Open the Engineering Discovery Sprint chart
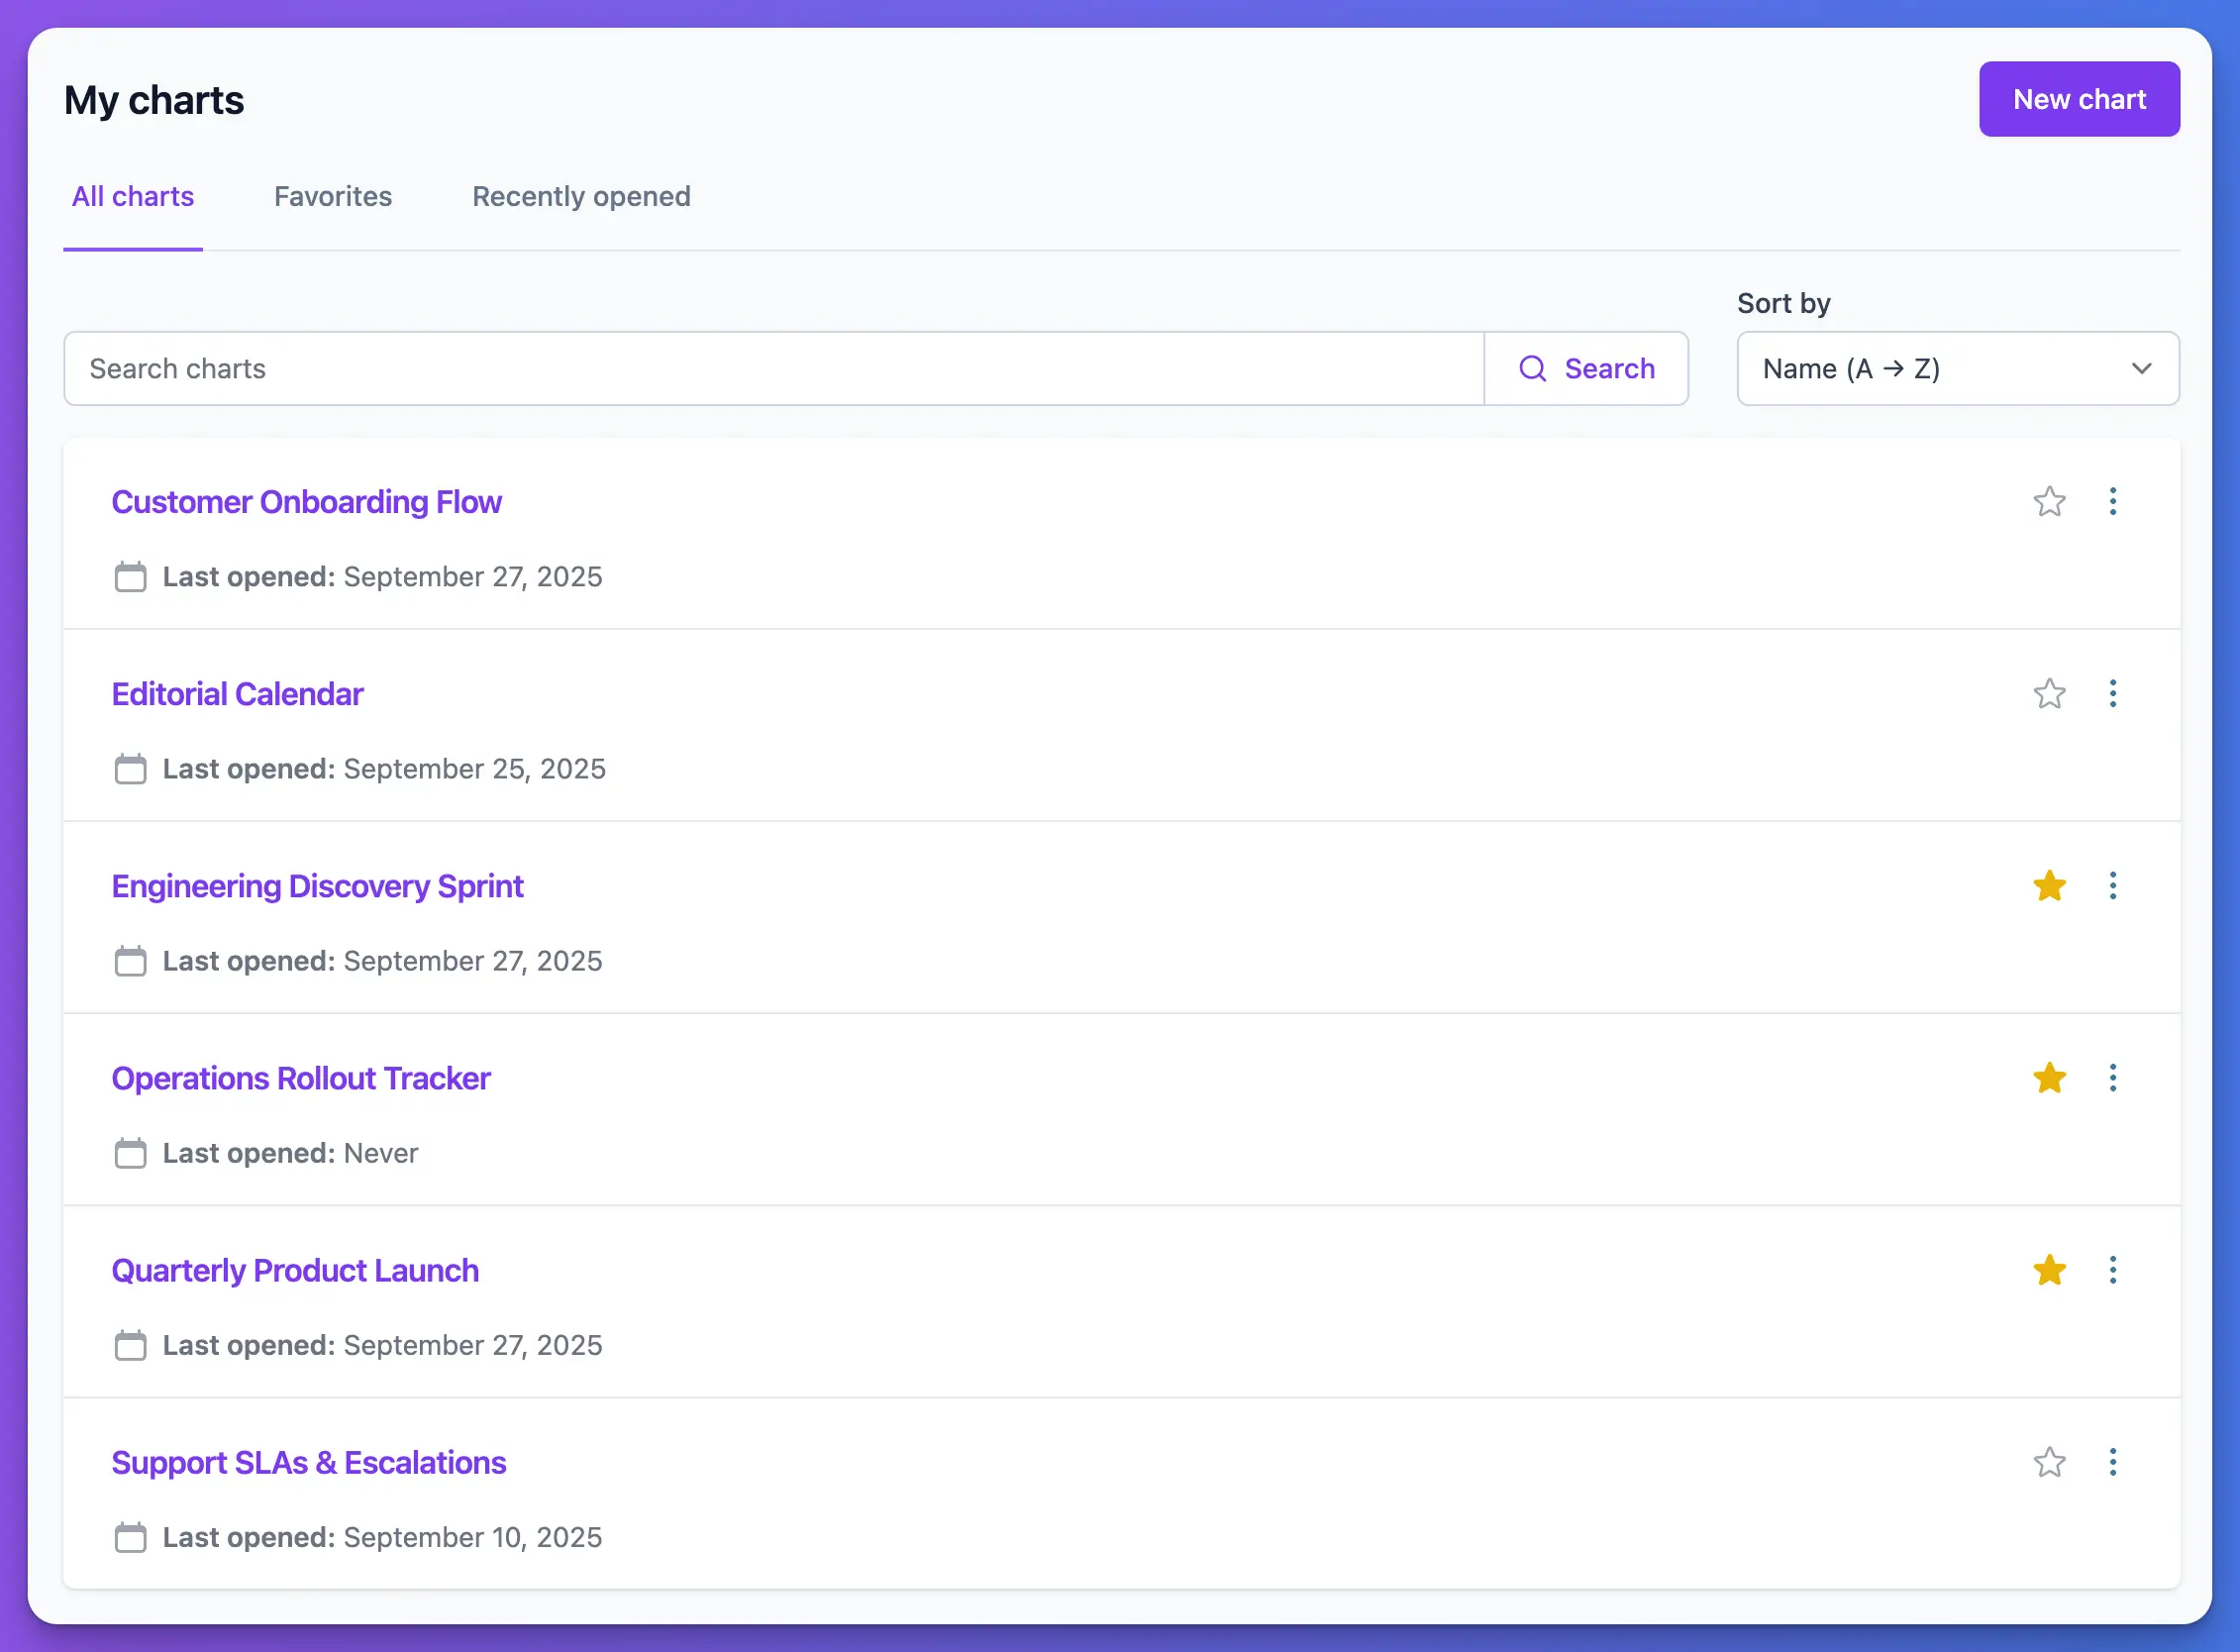Screen dimensions: 2240x1652 point(317,885)
